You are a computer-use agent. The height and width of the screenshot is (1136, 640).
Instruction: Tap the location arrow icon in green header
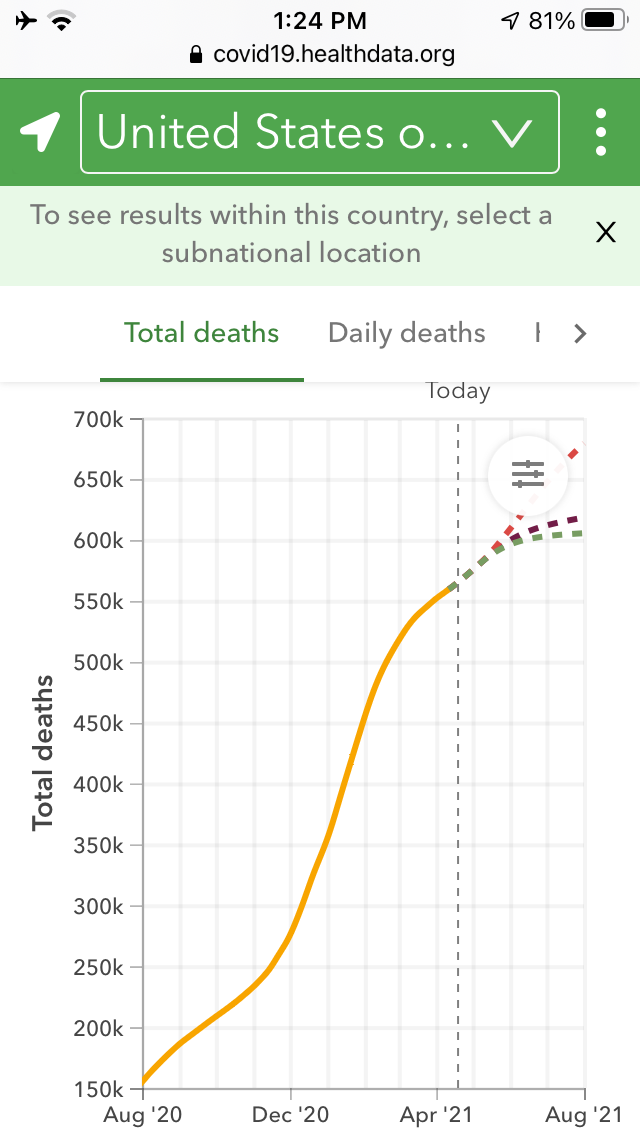point(40,132)
